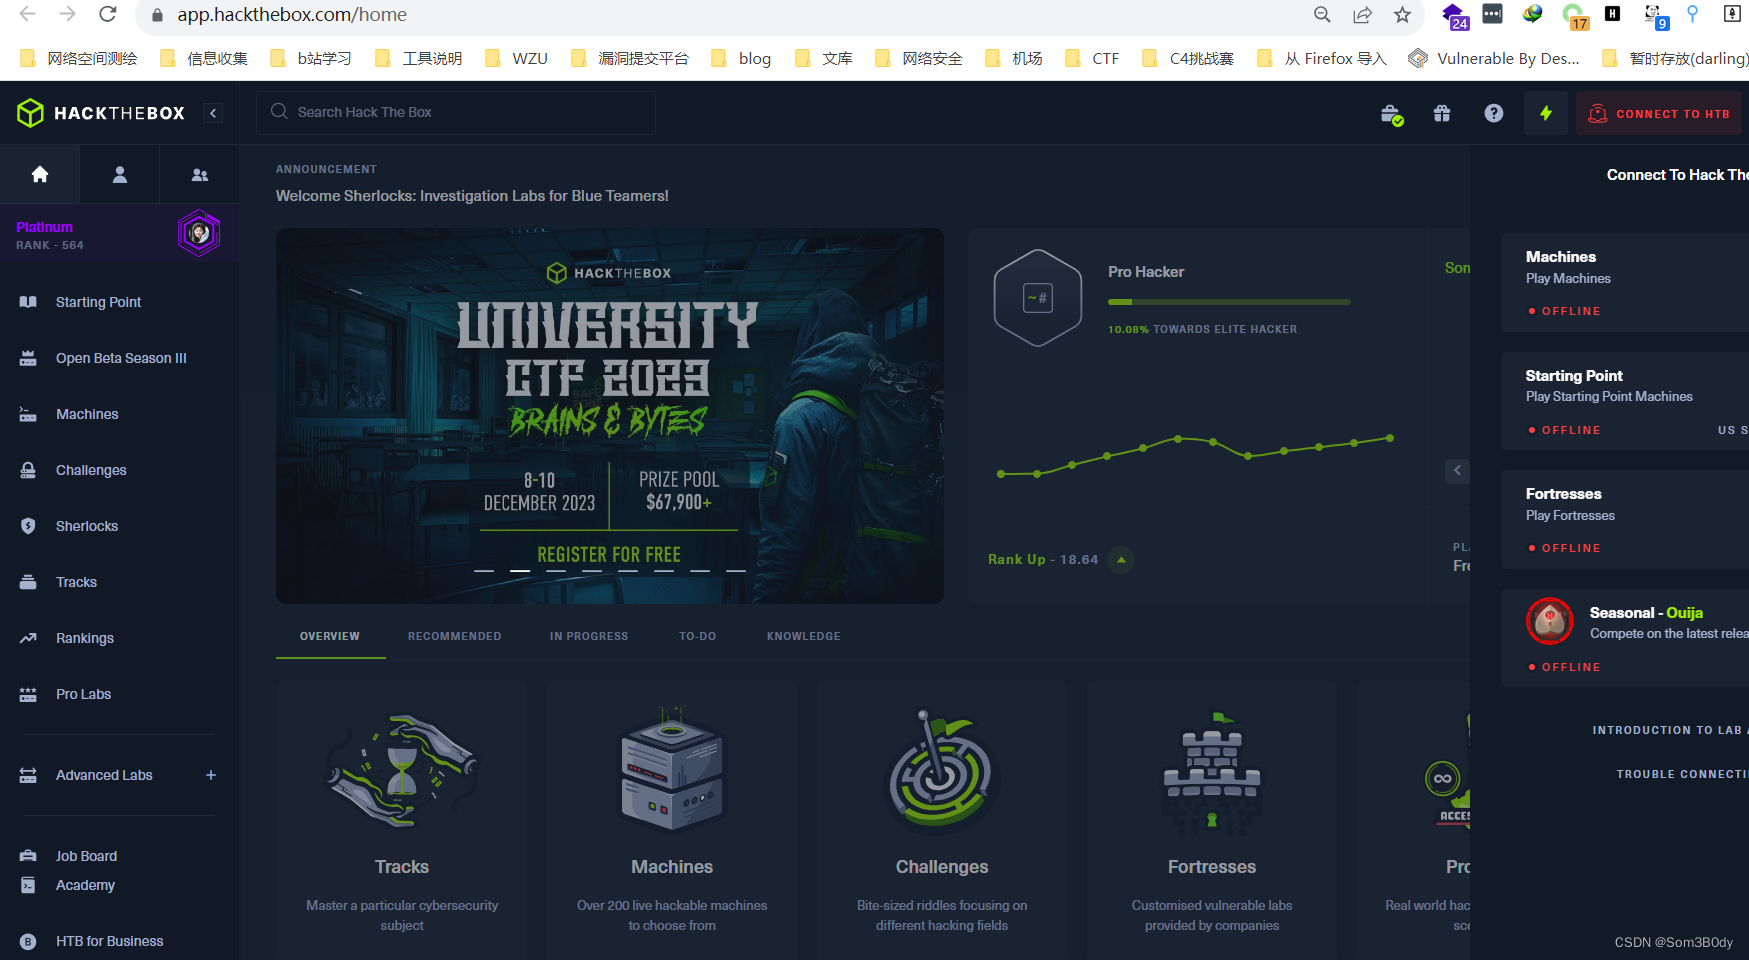Switch to the RECOMMENDED tab
This screenshot has width=1749, height=960.
455,636
